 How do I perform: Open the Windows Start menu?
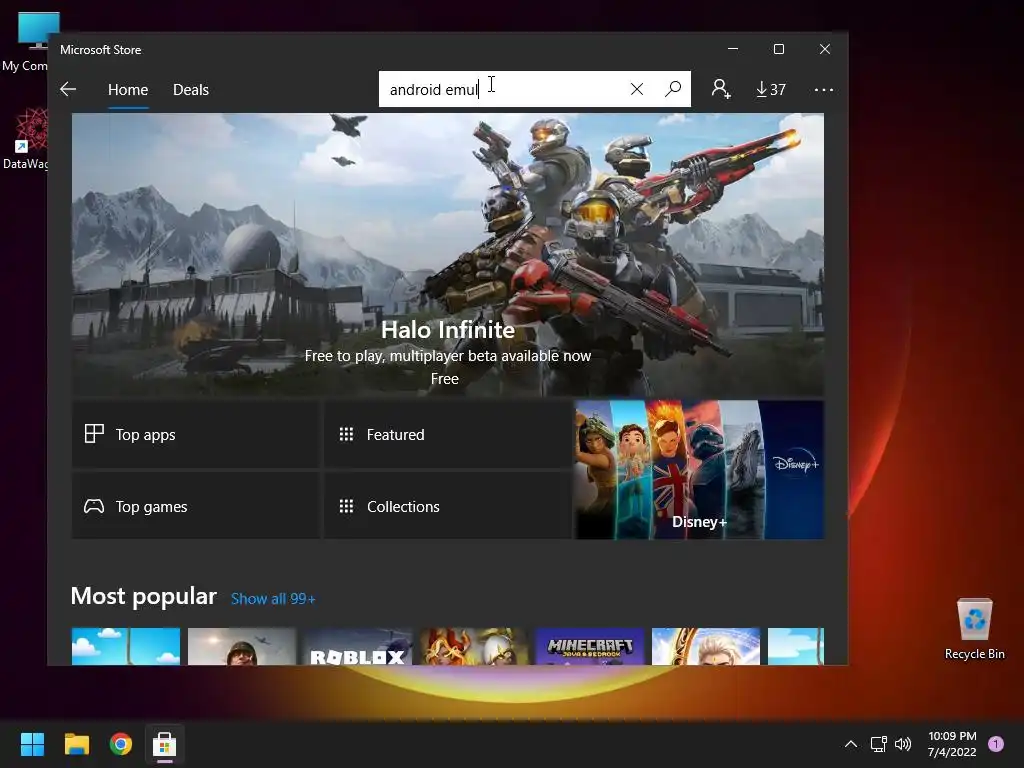pos(32,744)
